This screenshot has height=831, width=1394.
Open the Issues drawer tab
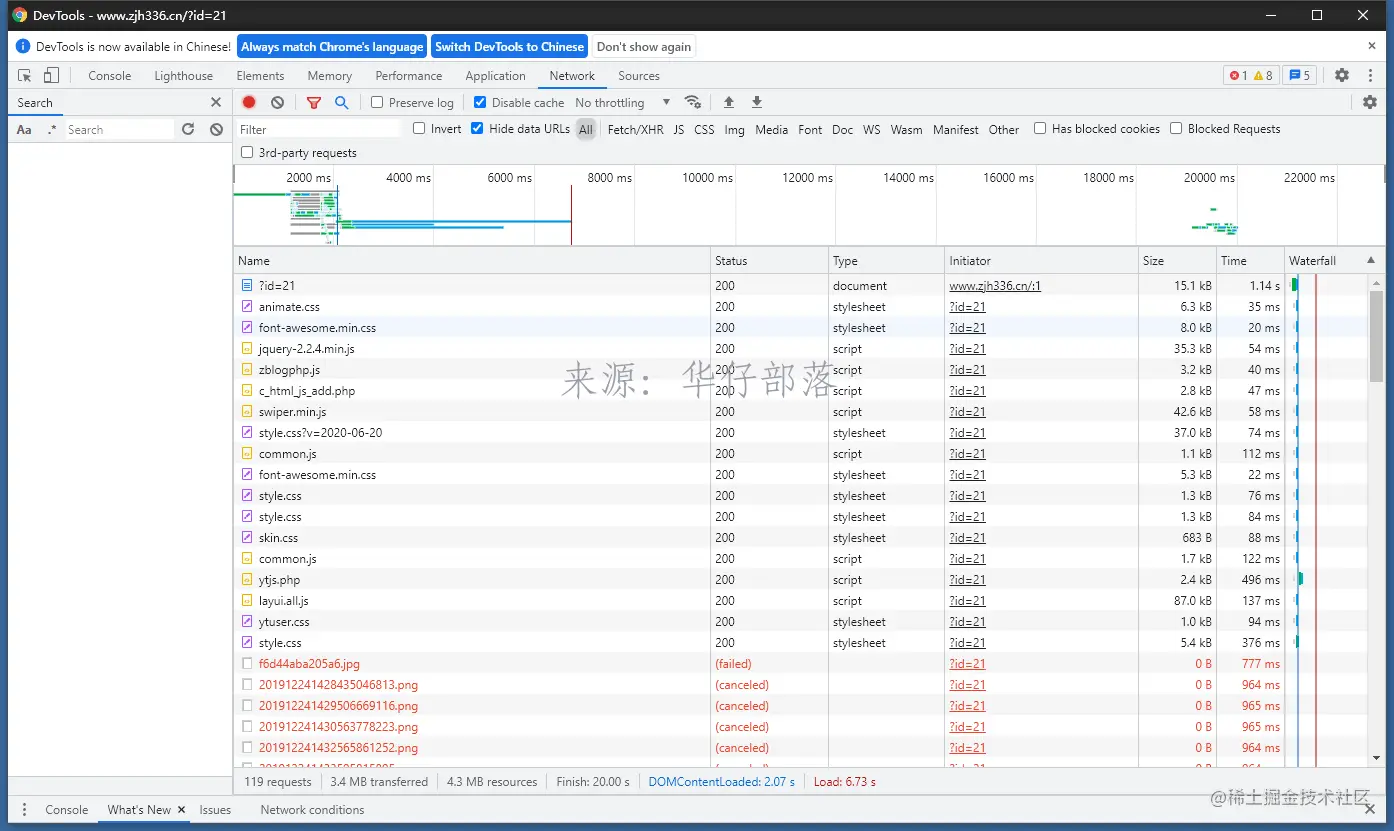coord(215,810)
